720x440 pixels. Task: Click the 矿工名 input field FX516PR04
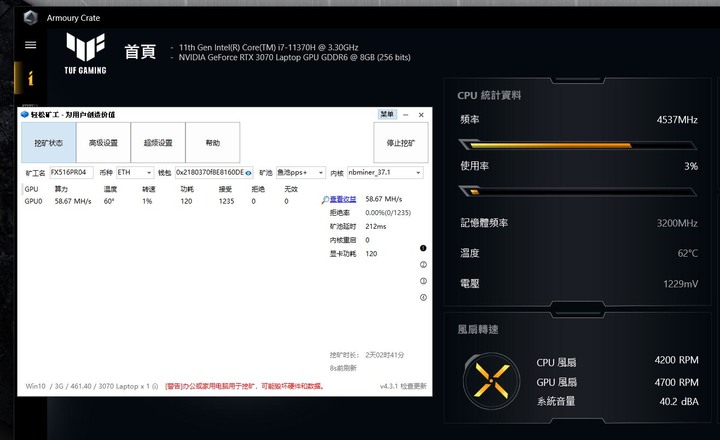click(71, 172)
